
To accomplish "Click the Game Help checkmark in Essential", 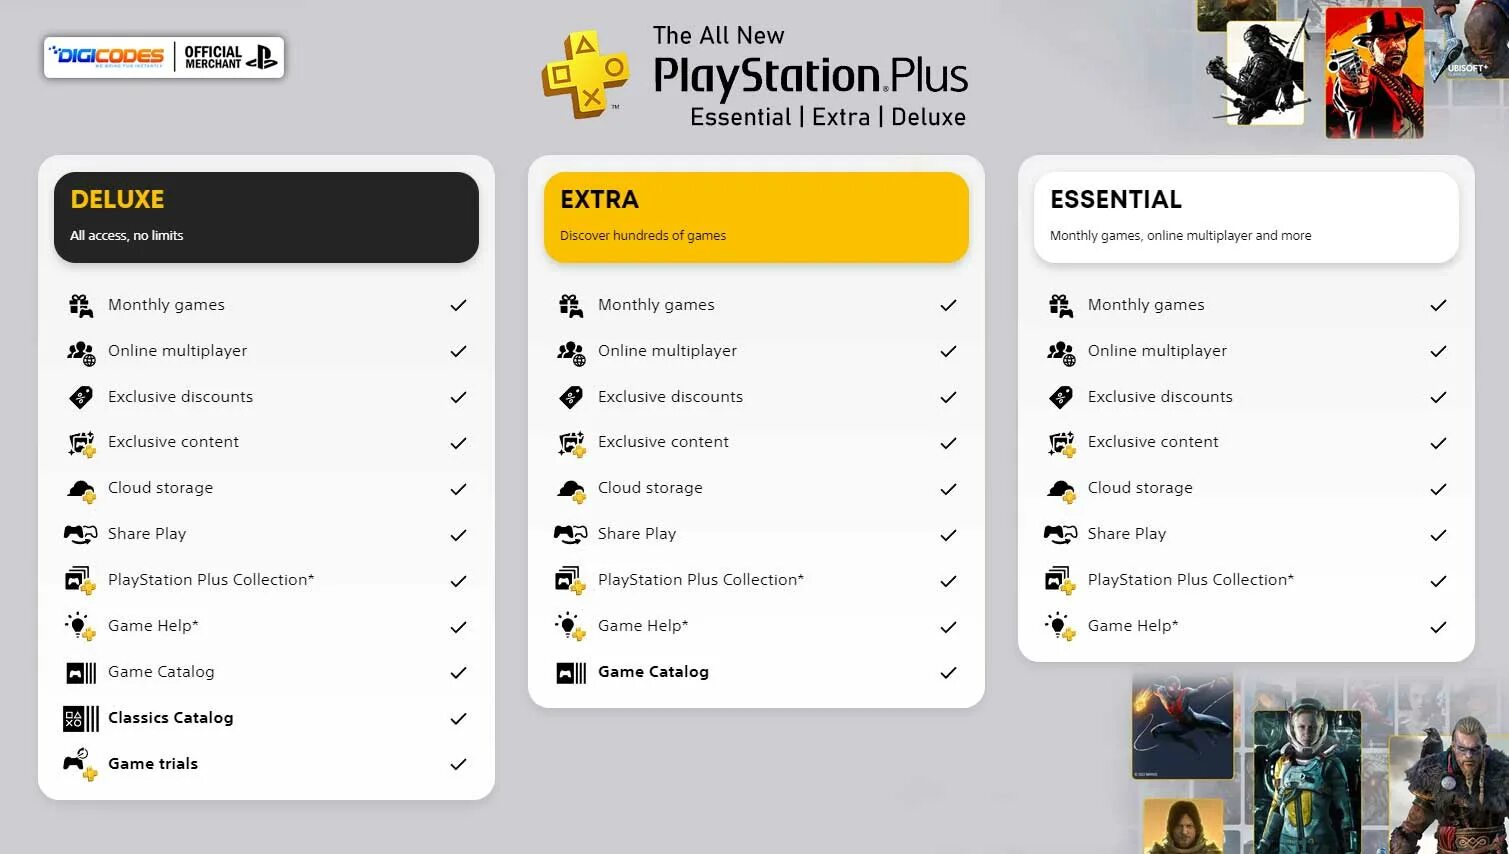I will [x=1438, y=627].
